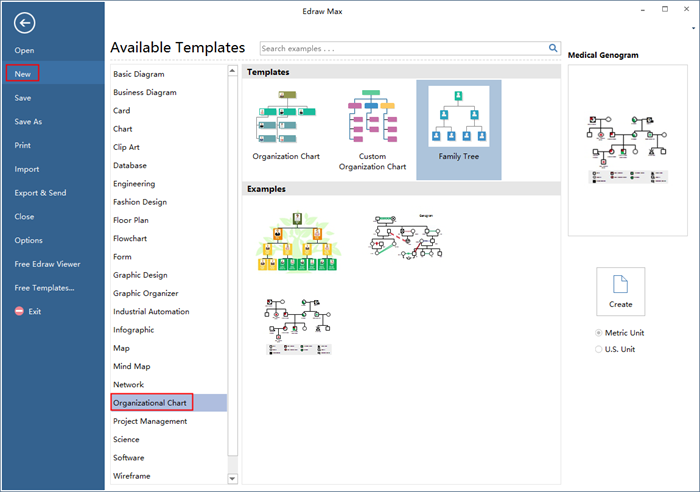Image resolution: width=700 pixels, height=492 pixels.
Task: Select Fashion Design category
Action: pyautogui.click(x=140, y=202)
